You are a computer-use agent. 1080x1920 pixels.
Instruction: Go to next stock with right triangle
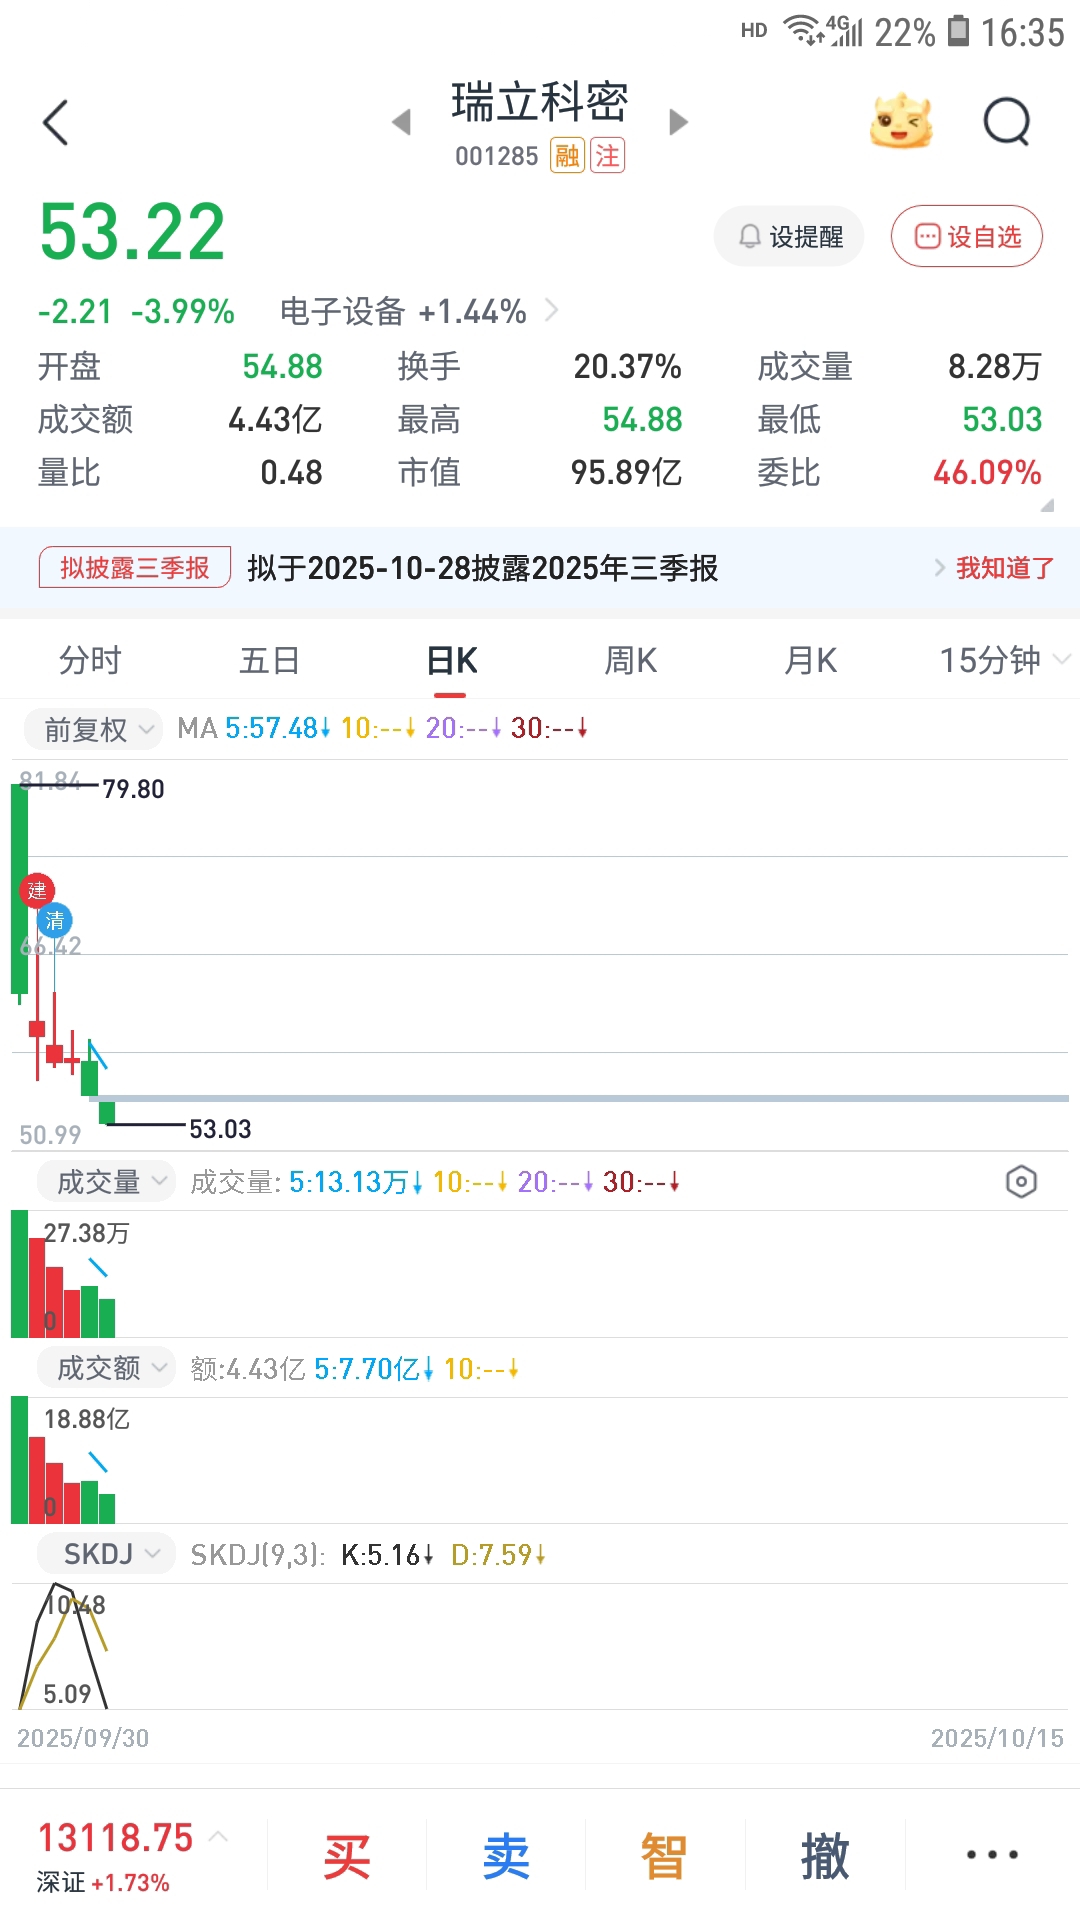[679, 122]
